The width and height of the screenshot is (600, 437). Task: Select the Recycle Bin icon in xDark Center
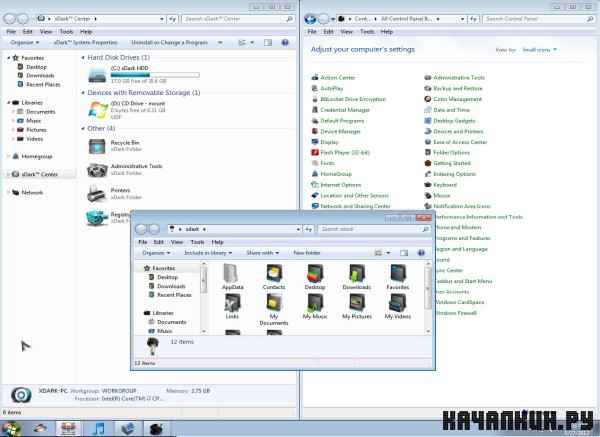tap(97, 146)
